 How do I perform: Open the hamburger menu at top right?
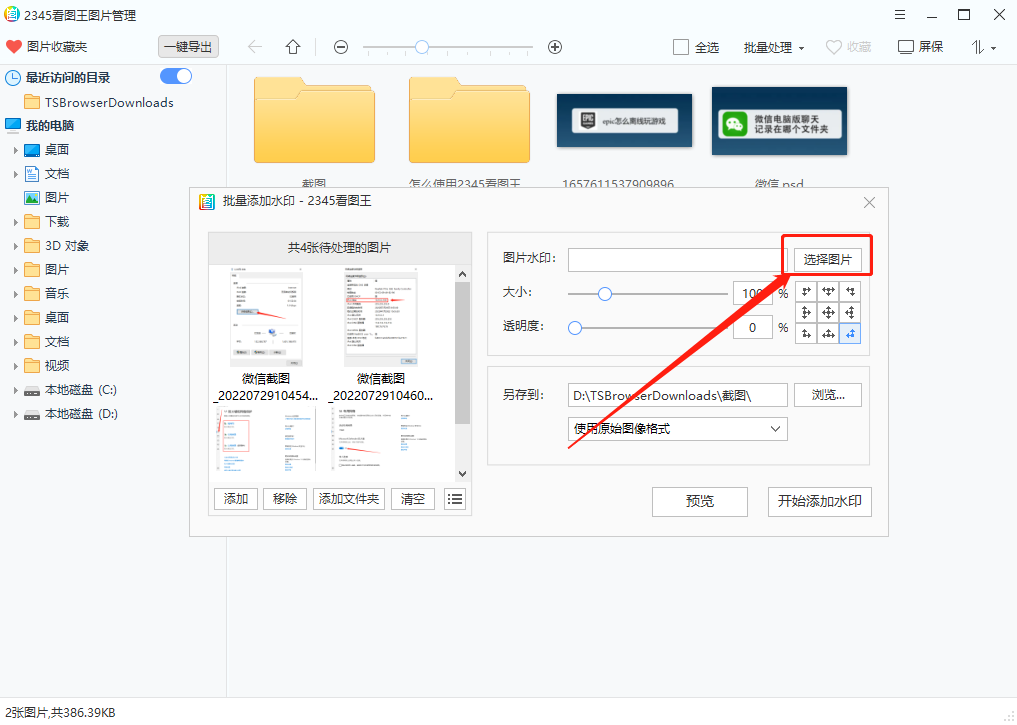(x=899, y=14)
